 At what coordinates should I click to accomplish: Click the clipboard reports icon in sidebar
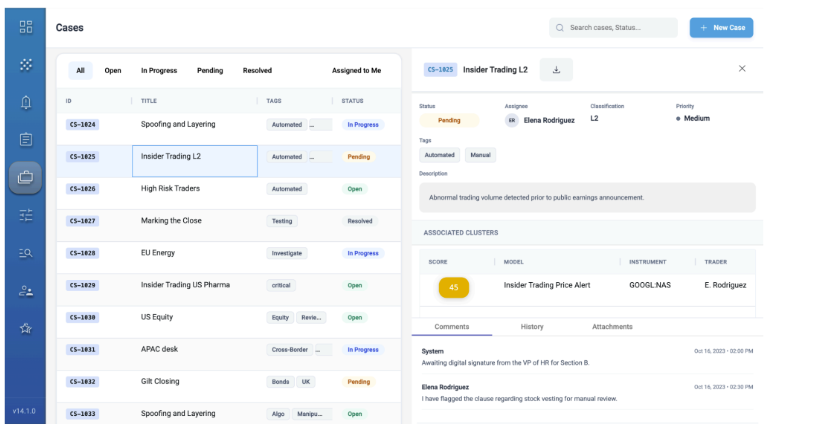pos(26,139)
